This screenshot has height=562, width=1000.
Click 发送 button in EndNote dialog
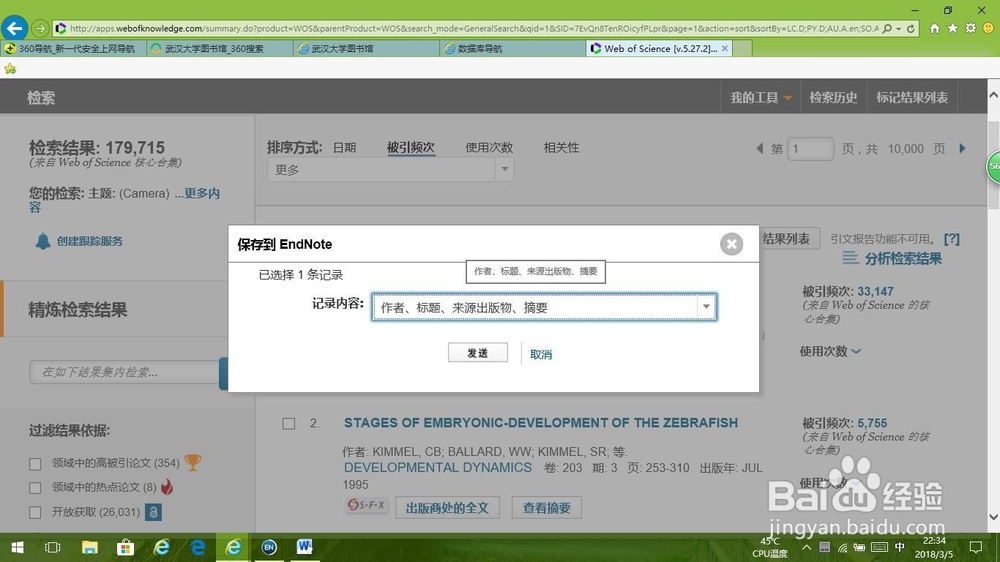[x=478, y=353]
